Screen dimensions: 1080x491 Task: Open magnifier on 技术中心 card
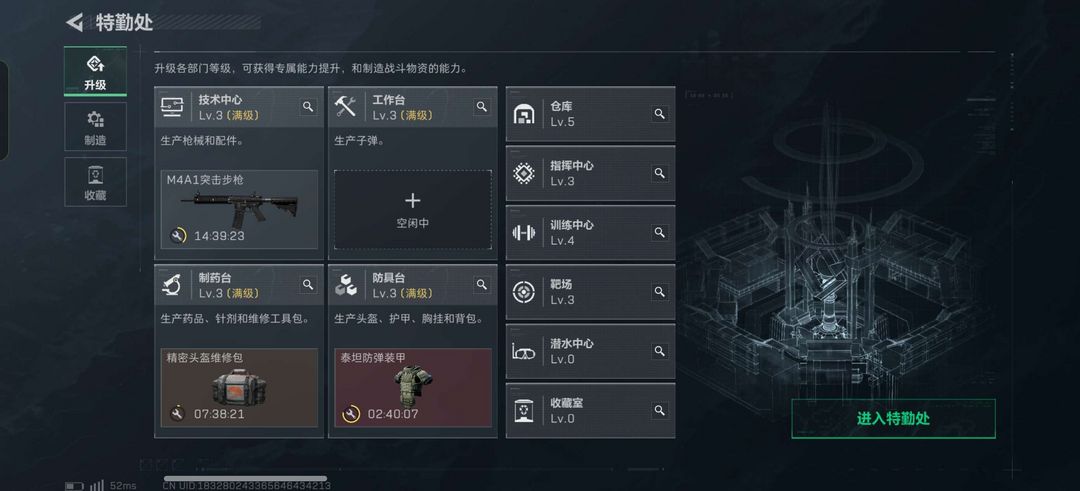coord(308,106)
